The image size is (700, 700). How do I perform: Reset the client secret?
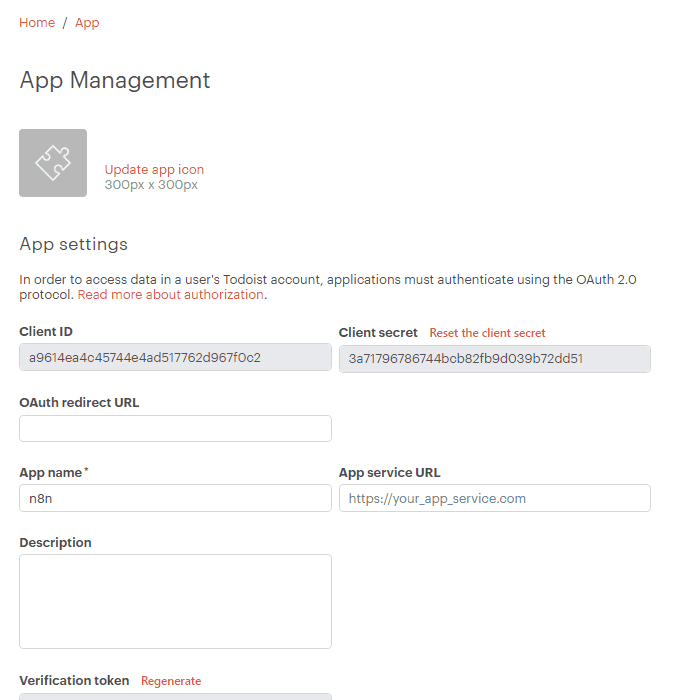click(487, 333)
